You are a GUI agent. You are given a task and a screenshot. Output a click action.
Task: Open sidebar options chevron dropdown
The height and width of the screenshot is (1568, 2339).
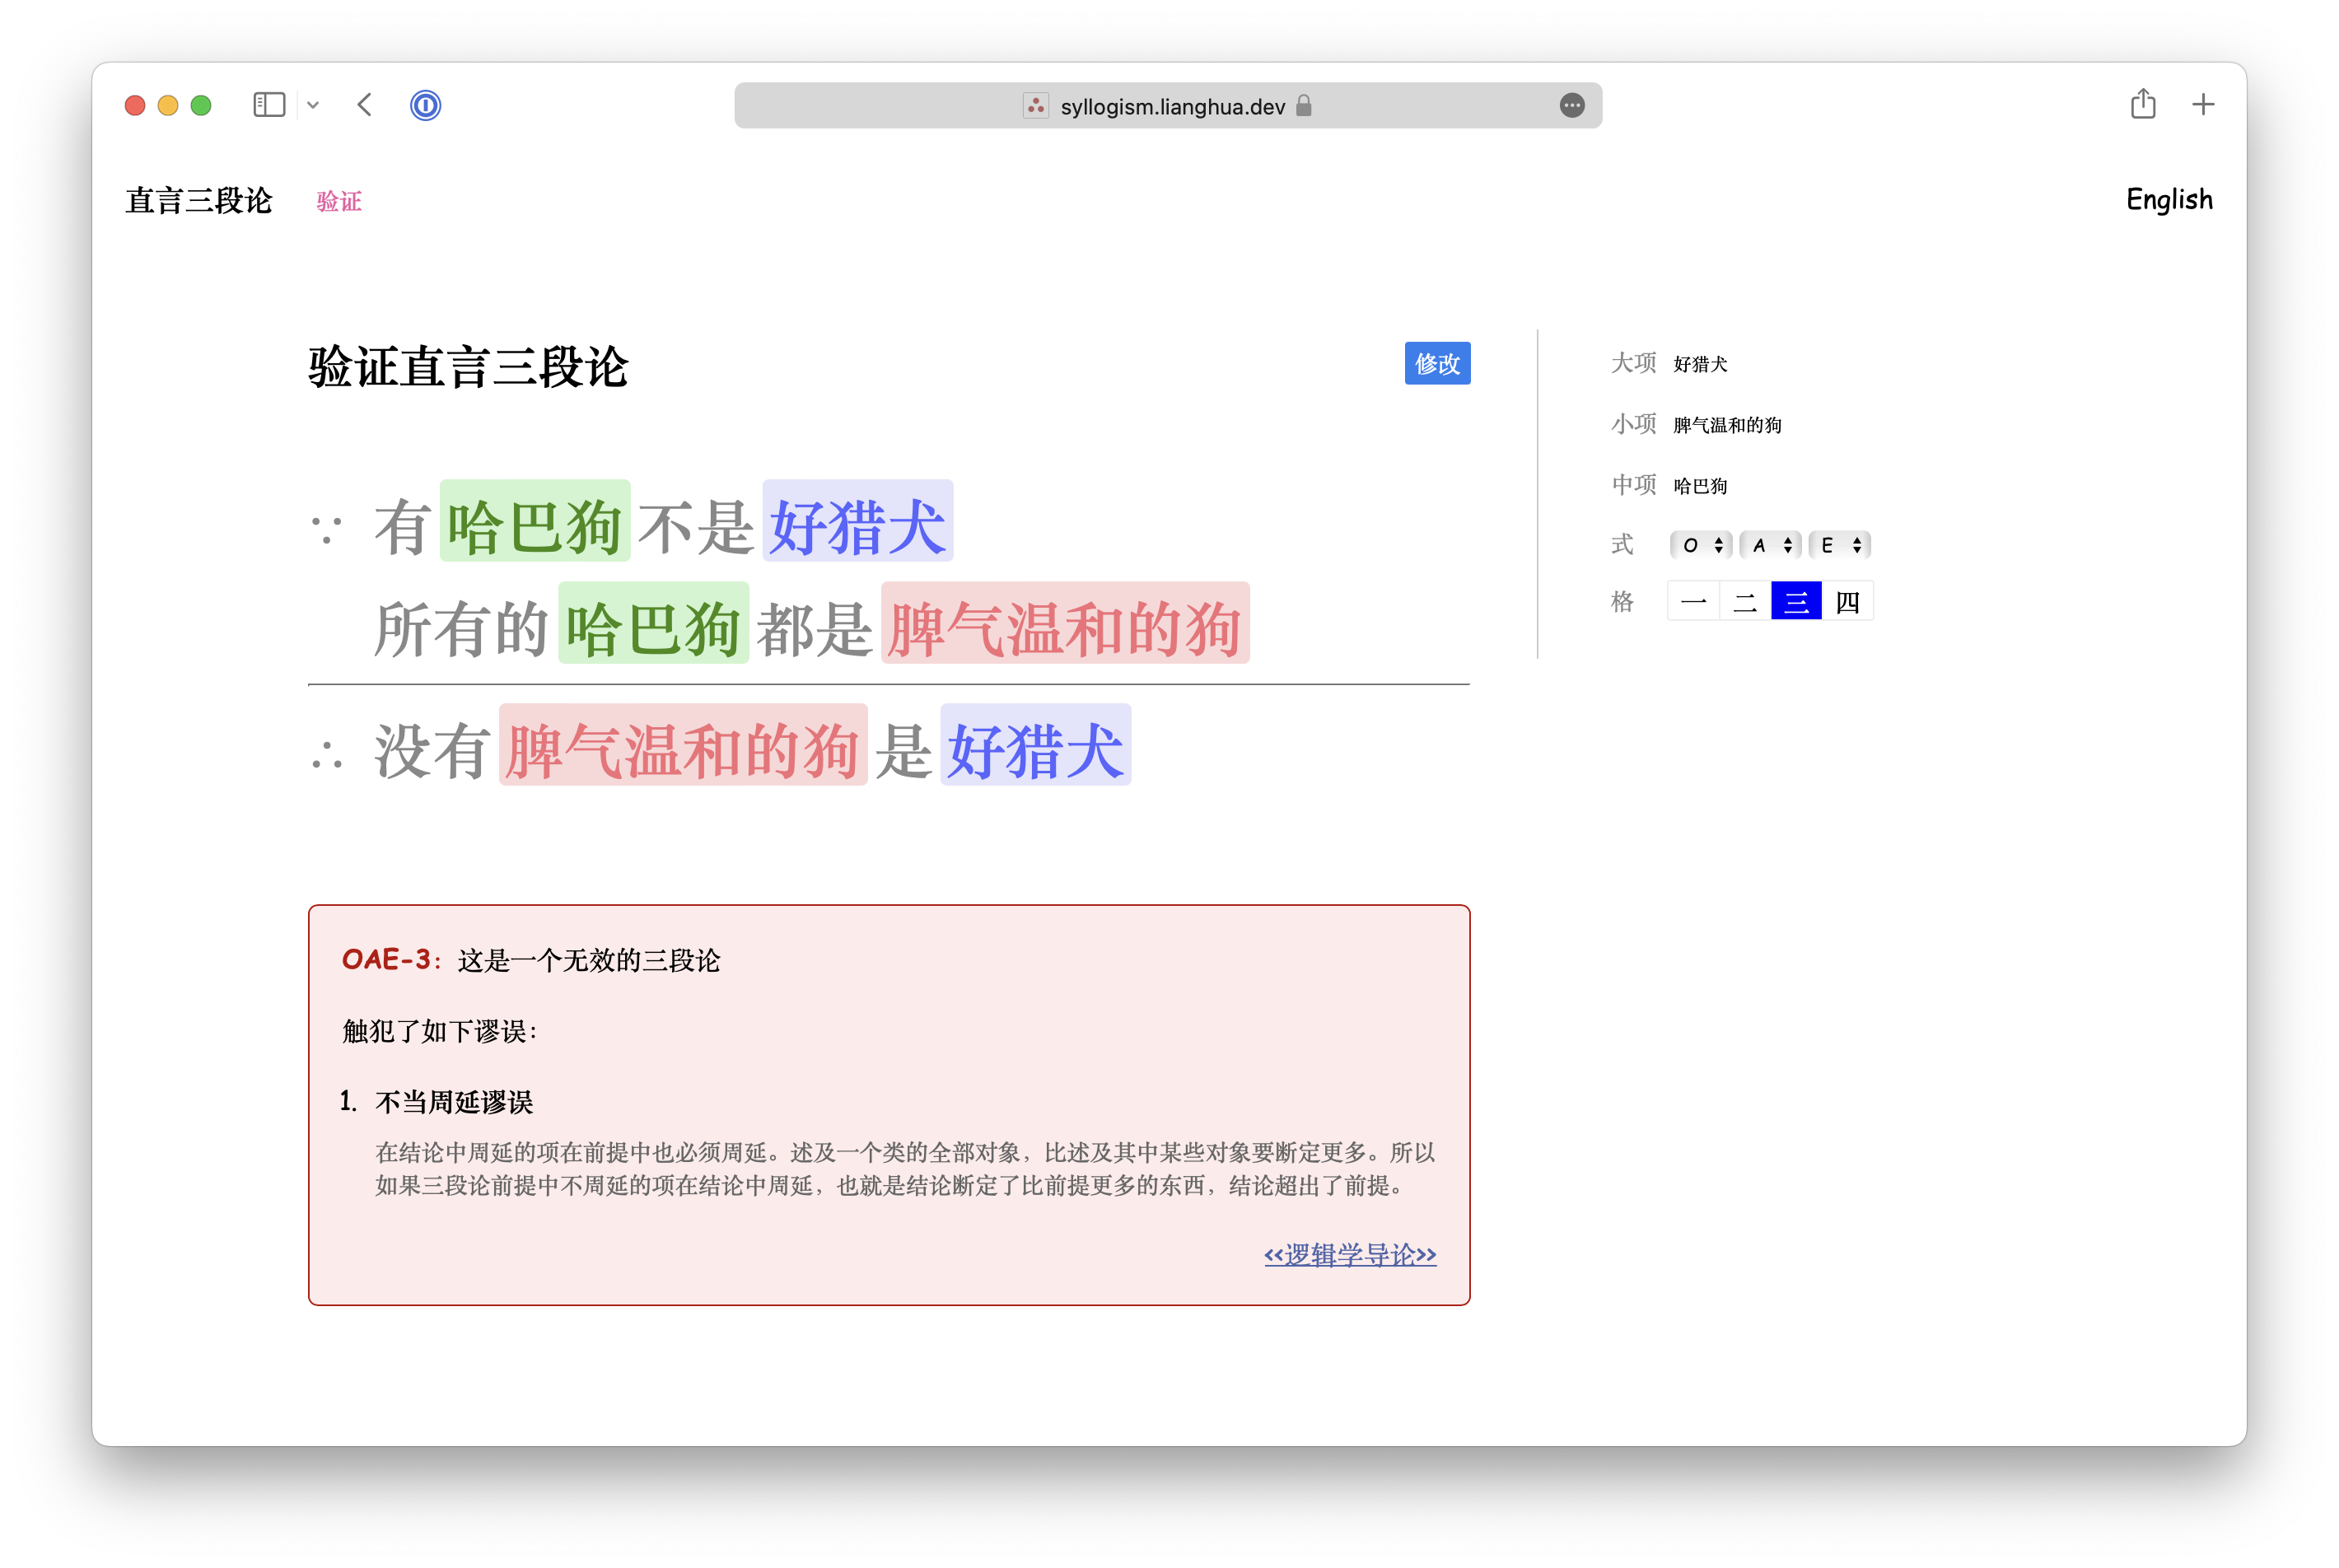(x=313, y=105)
